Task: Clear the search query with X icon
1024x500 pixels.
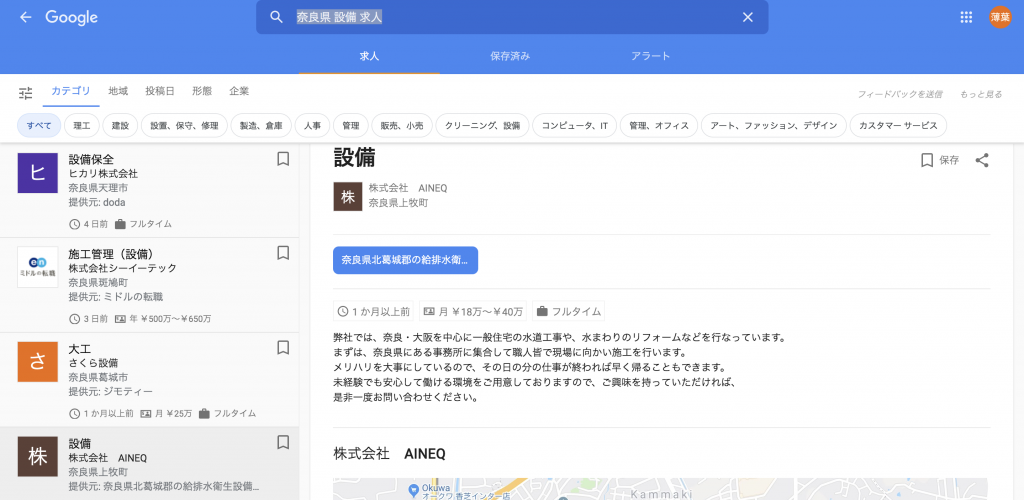Action: click(x=748, y=17)
